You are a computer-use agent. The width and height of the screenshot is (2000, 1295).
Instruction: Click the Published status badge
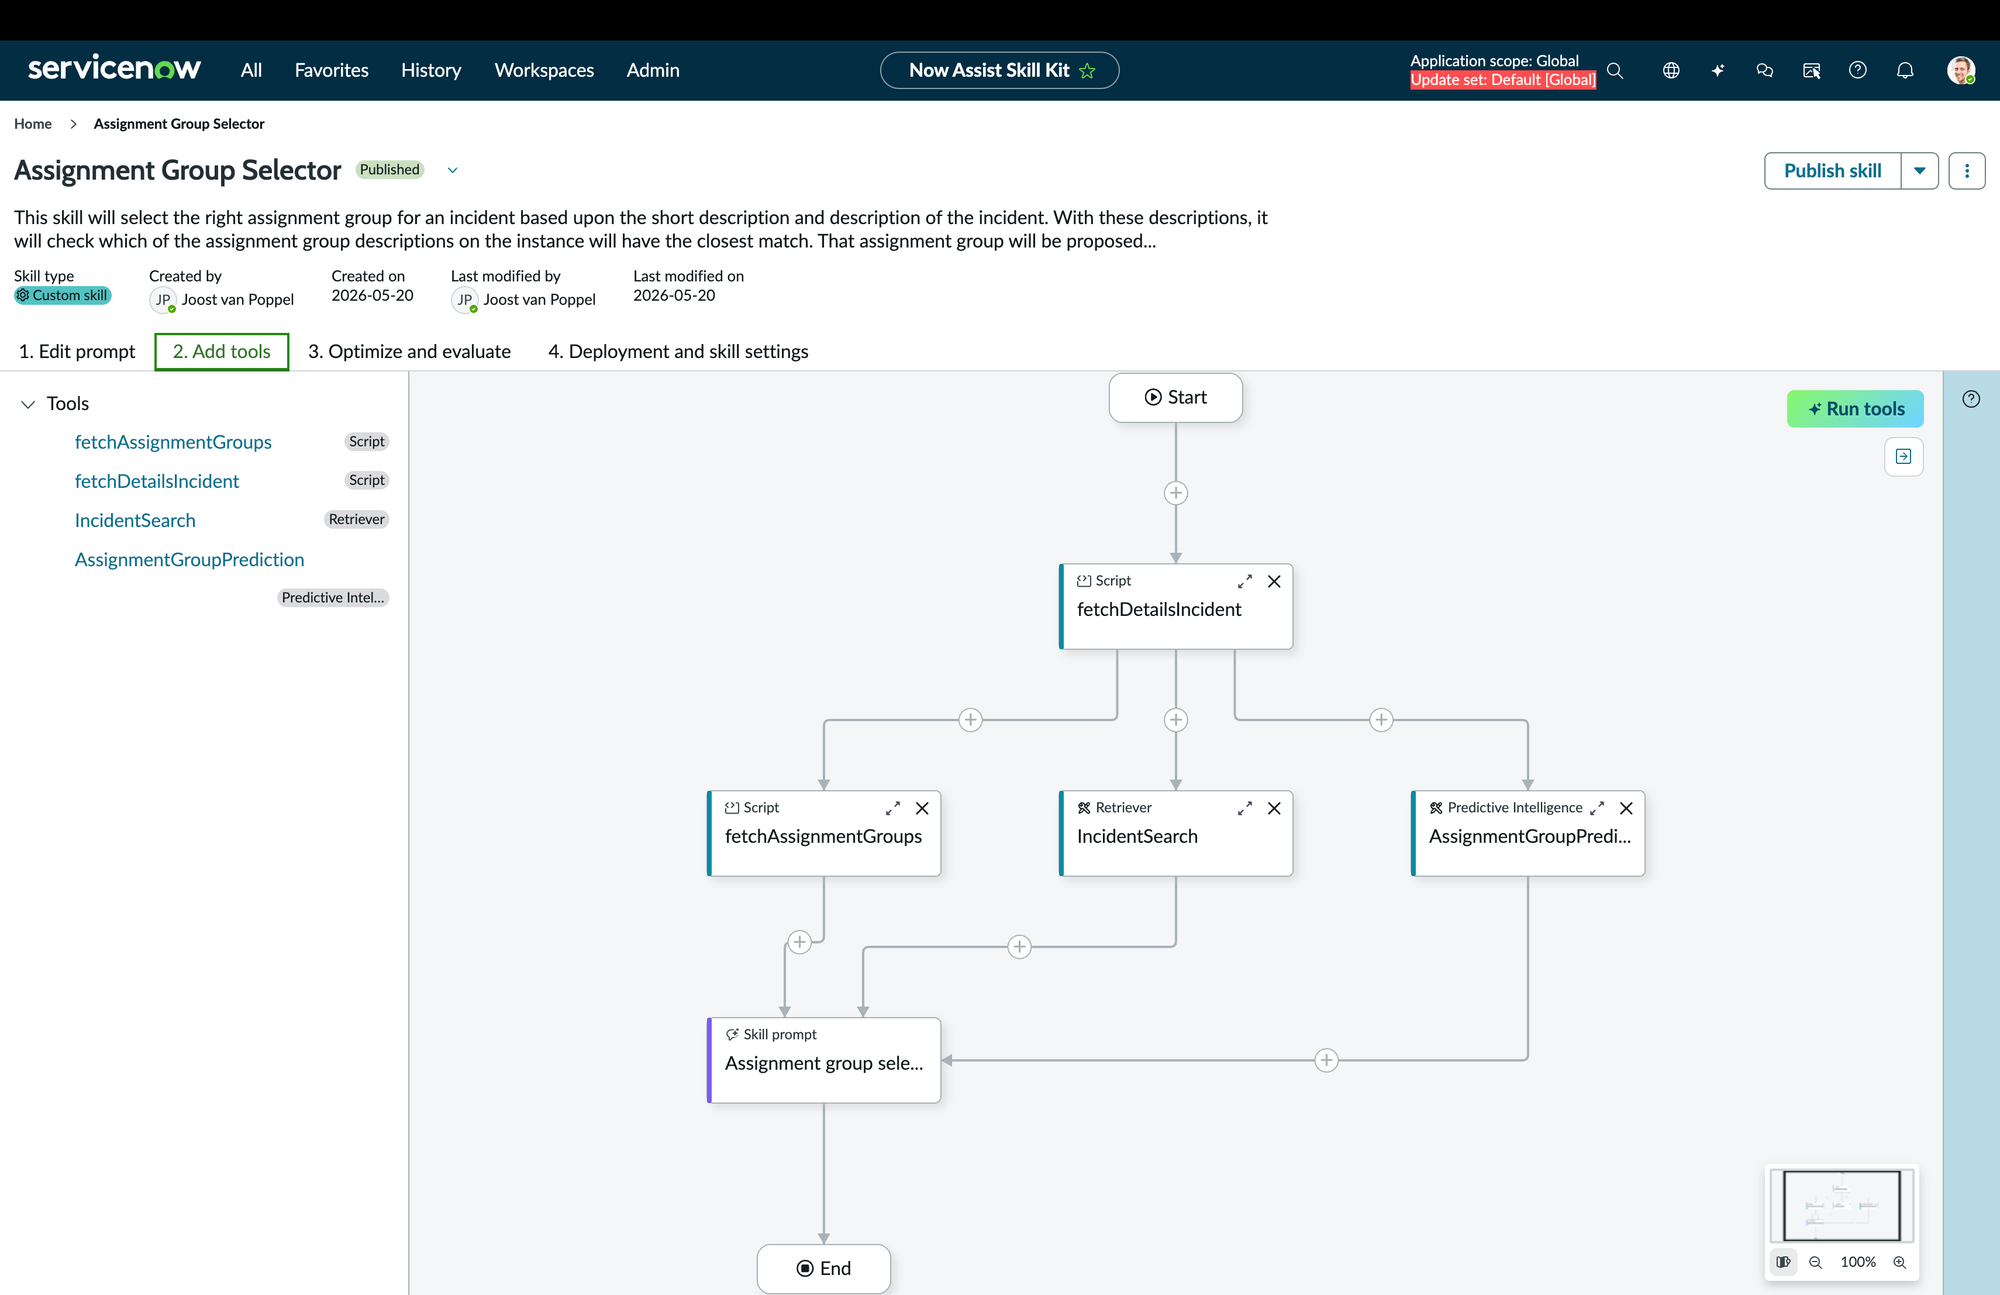[x=390, y=170]
